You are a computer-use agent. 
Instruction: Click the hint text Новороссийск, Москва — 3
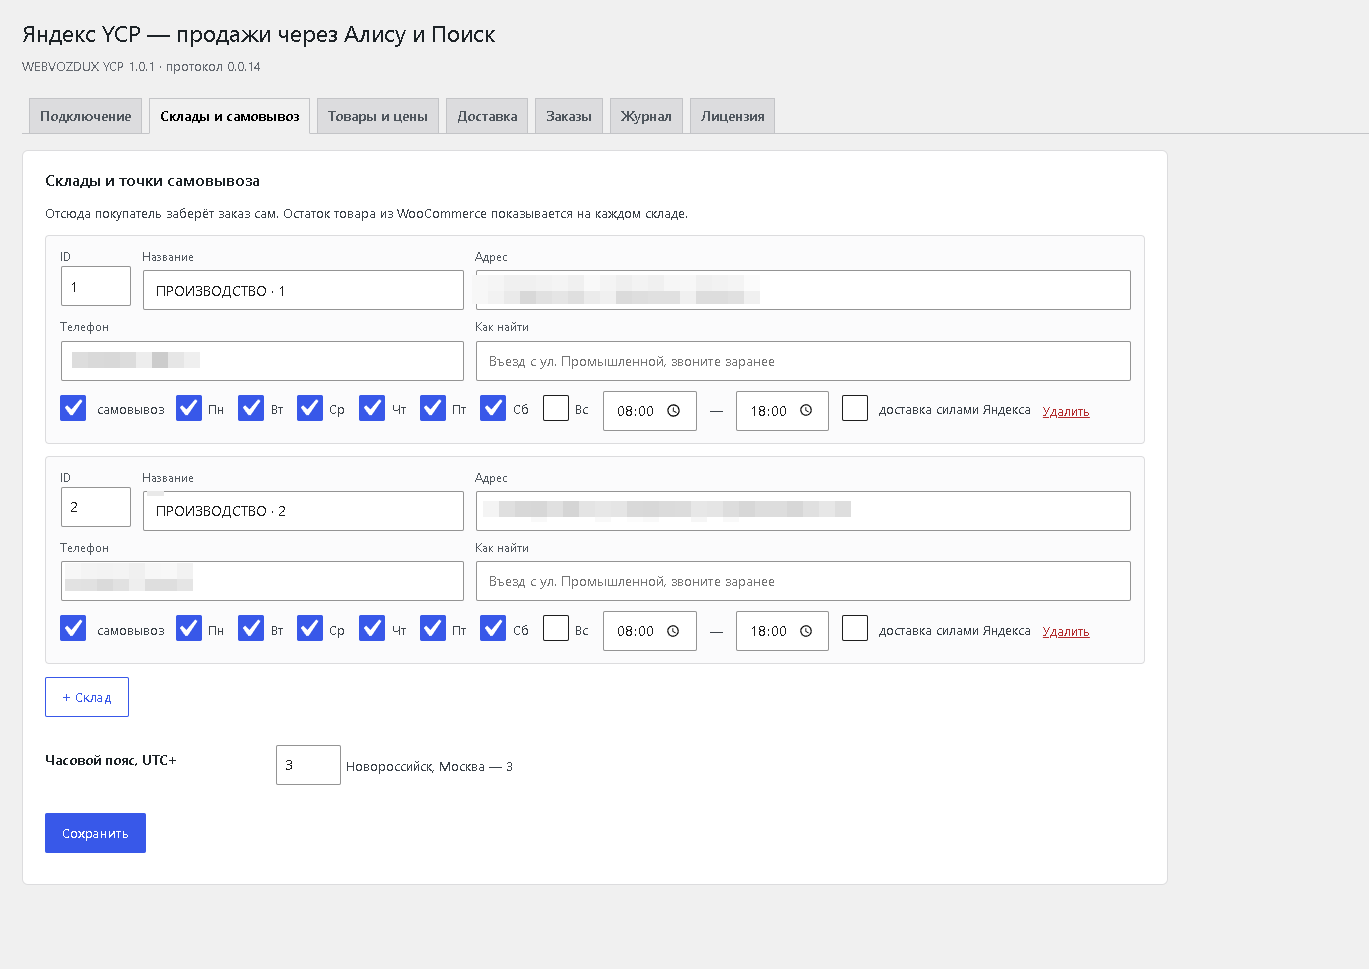pyautogui.click(x=429, y=767)
